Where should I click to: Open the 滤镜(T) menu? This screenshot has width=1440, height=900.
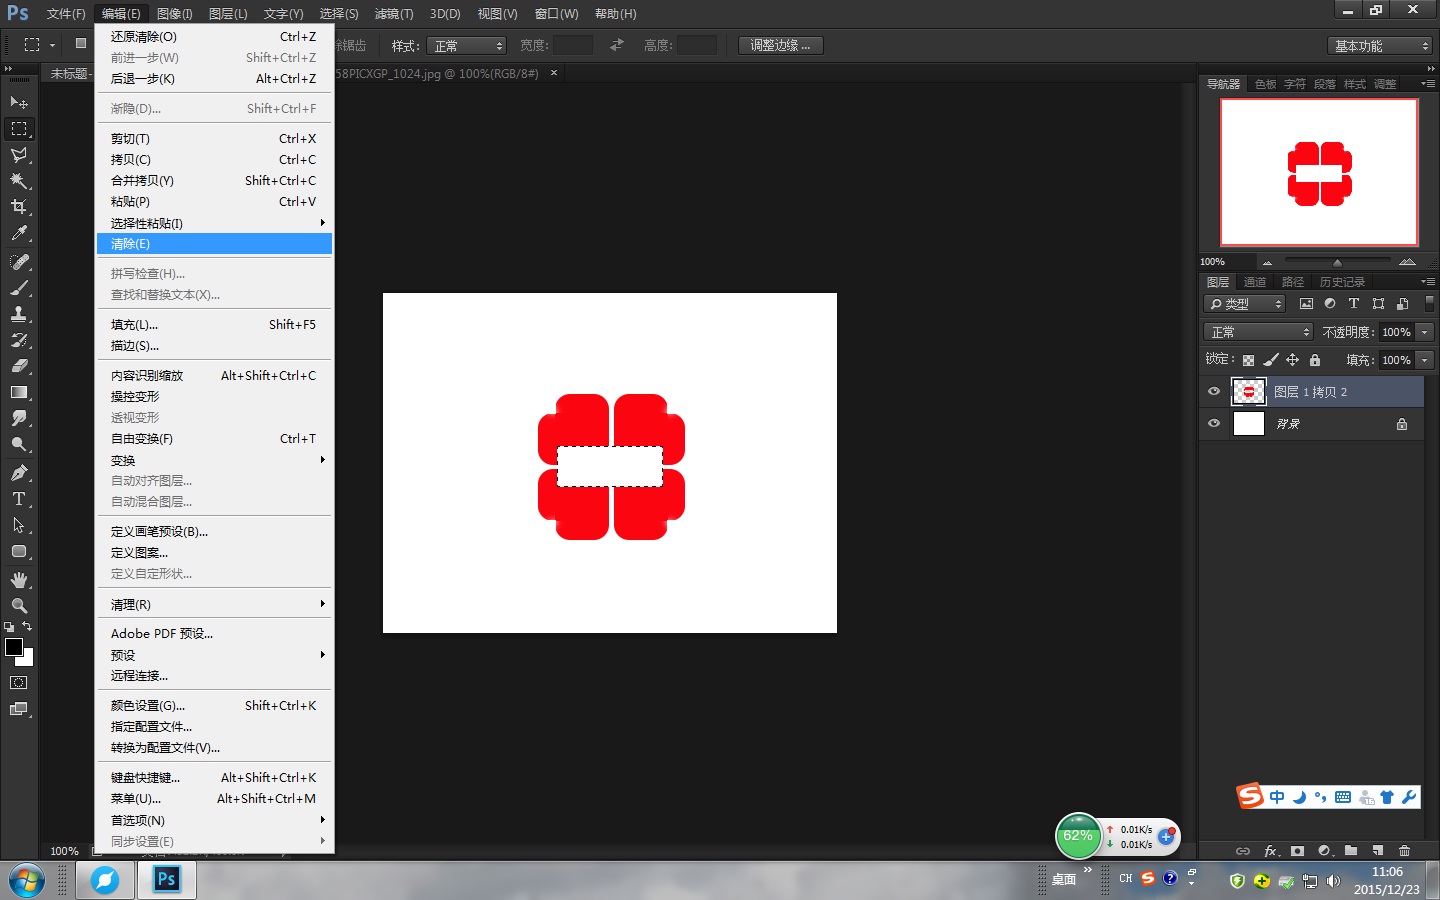pyautogui.click(x=394, y=14)
